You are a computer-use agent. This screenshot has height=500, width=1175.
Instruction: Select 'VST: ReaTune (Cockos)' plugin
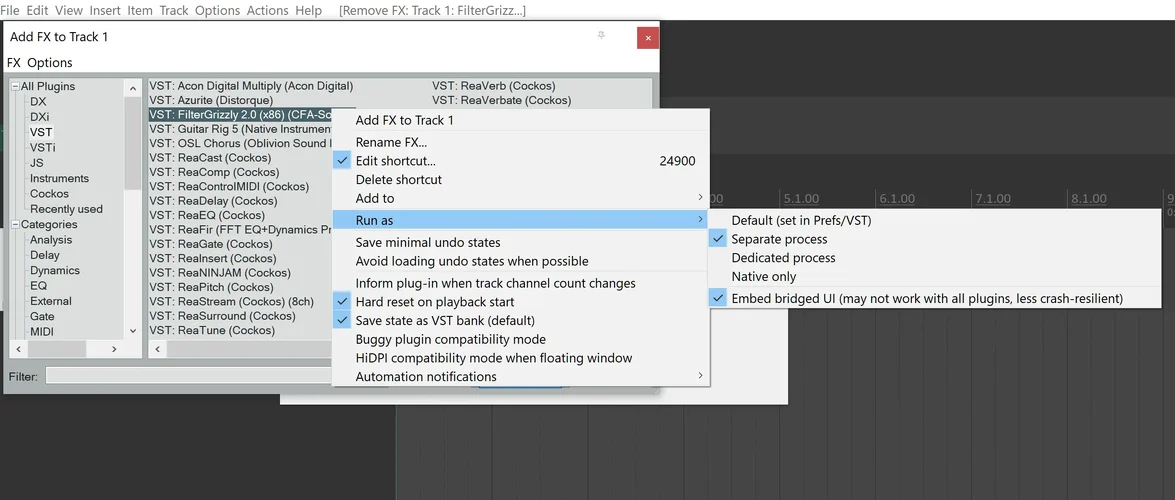[x=211, y=331]
